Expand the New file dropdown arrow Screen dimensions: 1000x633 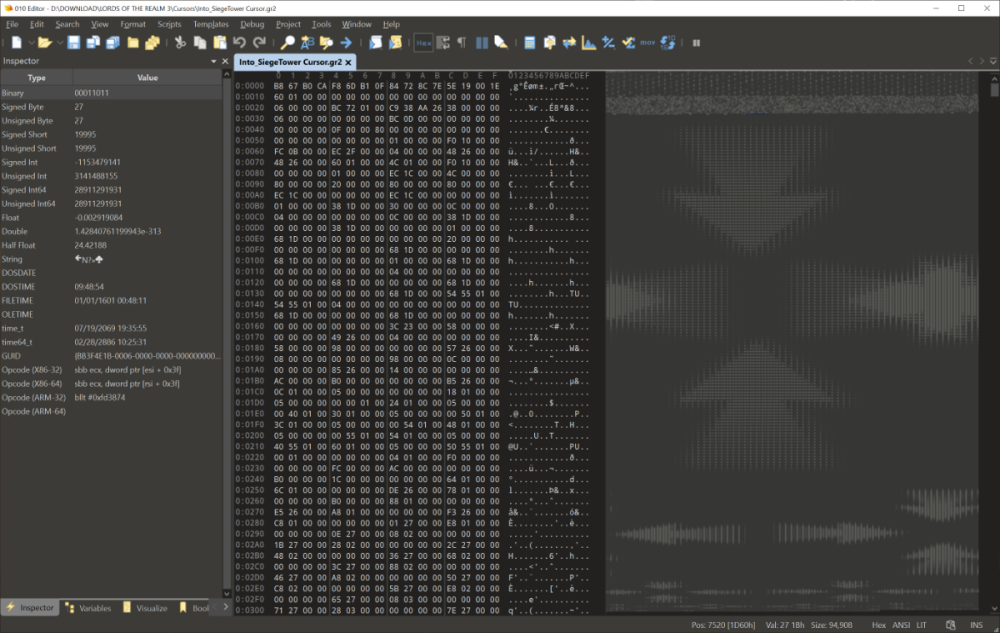coord(31,43)
